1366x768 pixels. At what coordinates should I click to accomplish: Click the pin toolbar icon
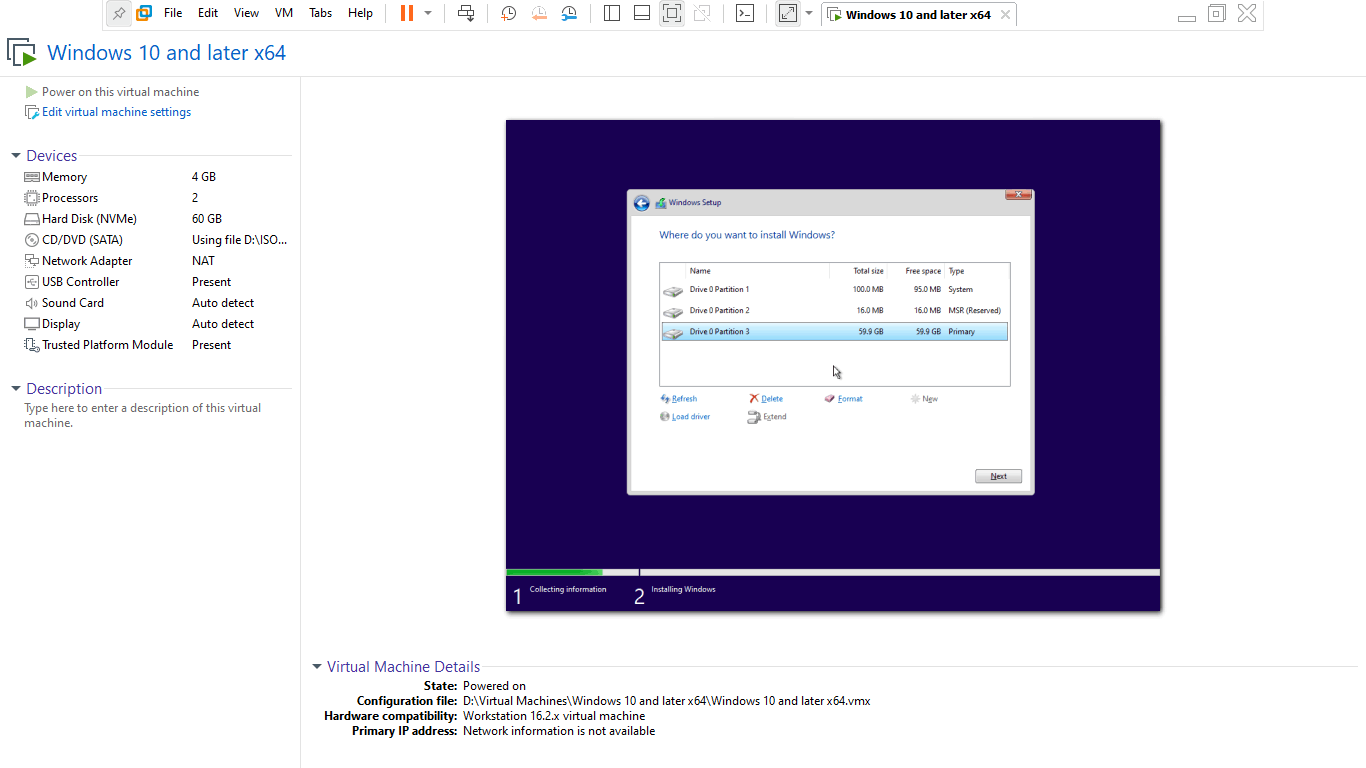pos(119,14)
